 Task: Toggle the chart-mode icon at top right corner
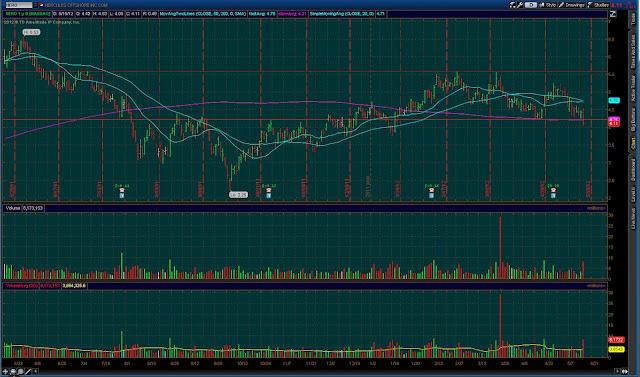point(613,14)
